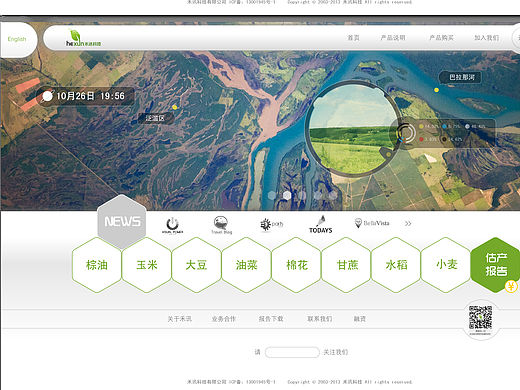Screen dimensions: 520x390
Task: Select the 小麦 hexagon tile
Action: 446,265
